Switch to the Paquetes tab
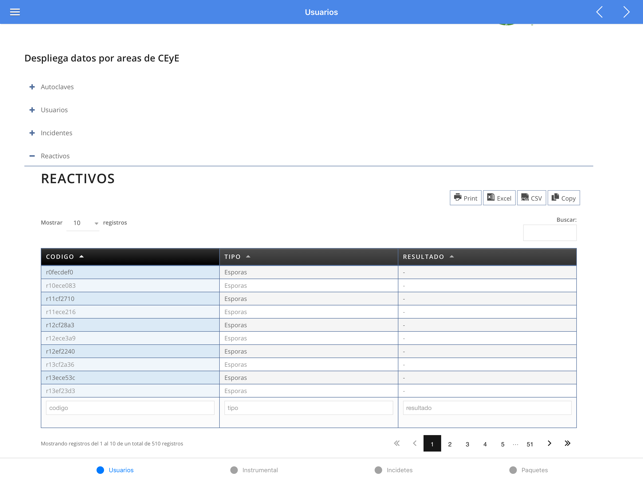 click(x=529, y=470)
